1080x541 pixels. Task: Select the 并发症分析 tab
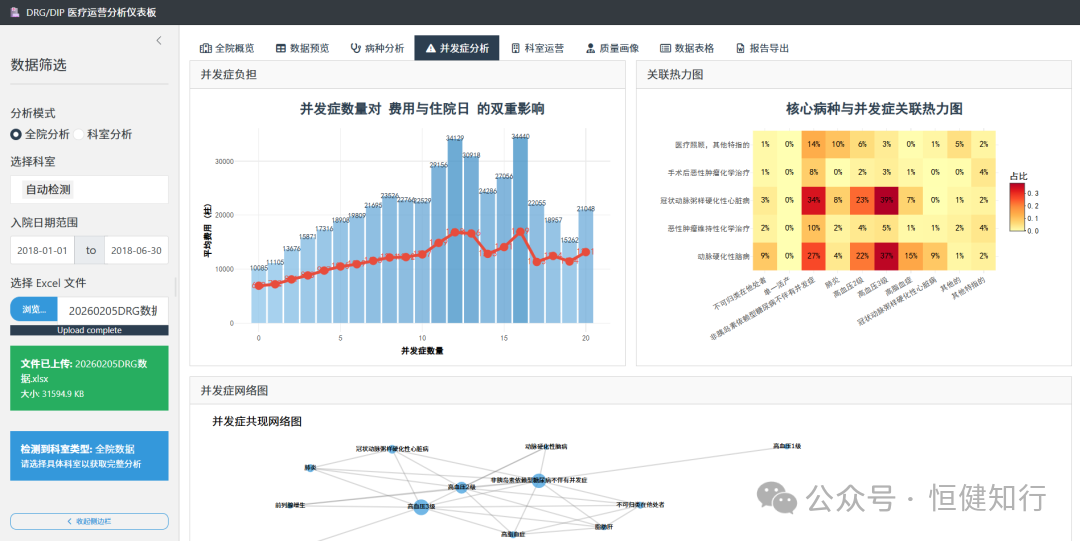457,48
